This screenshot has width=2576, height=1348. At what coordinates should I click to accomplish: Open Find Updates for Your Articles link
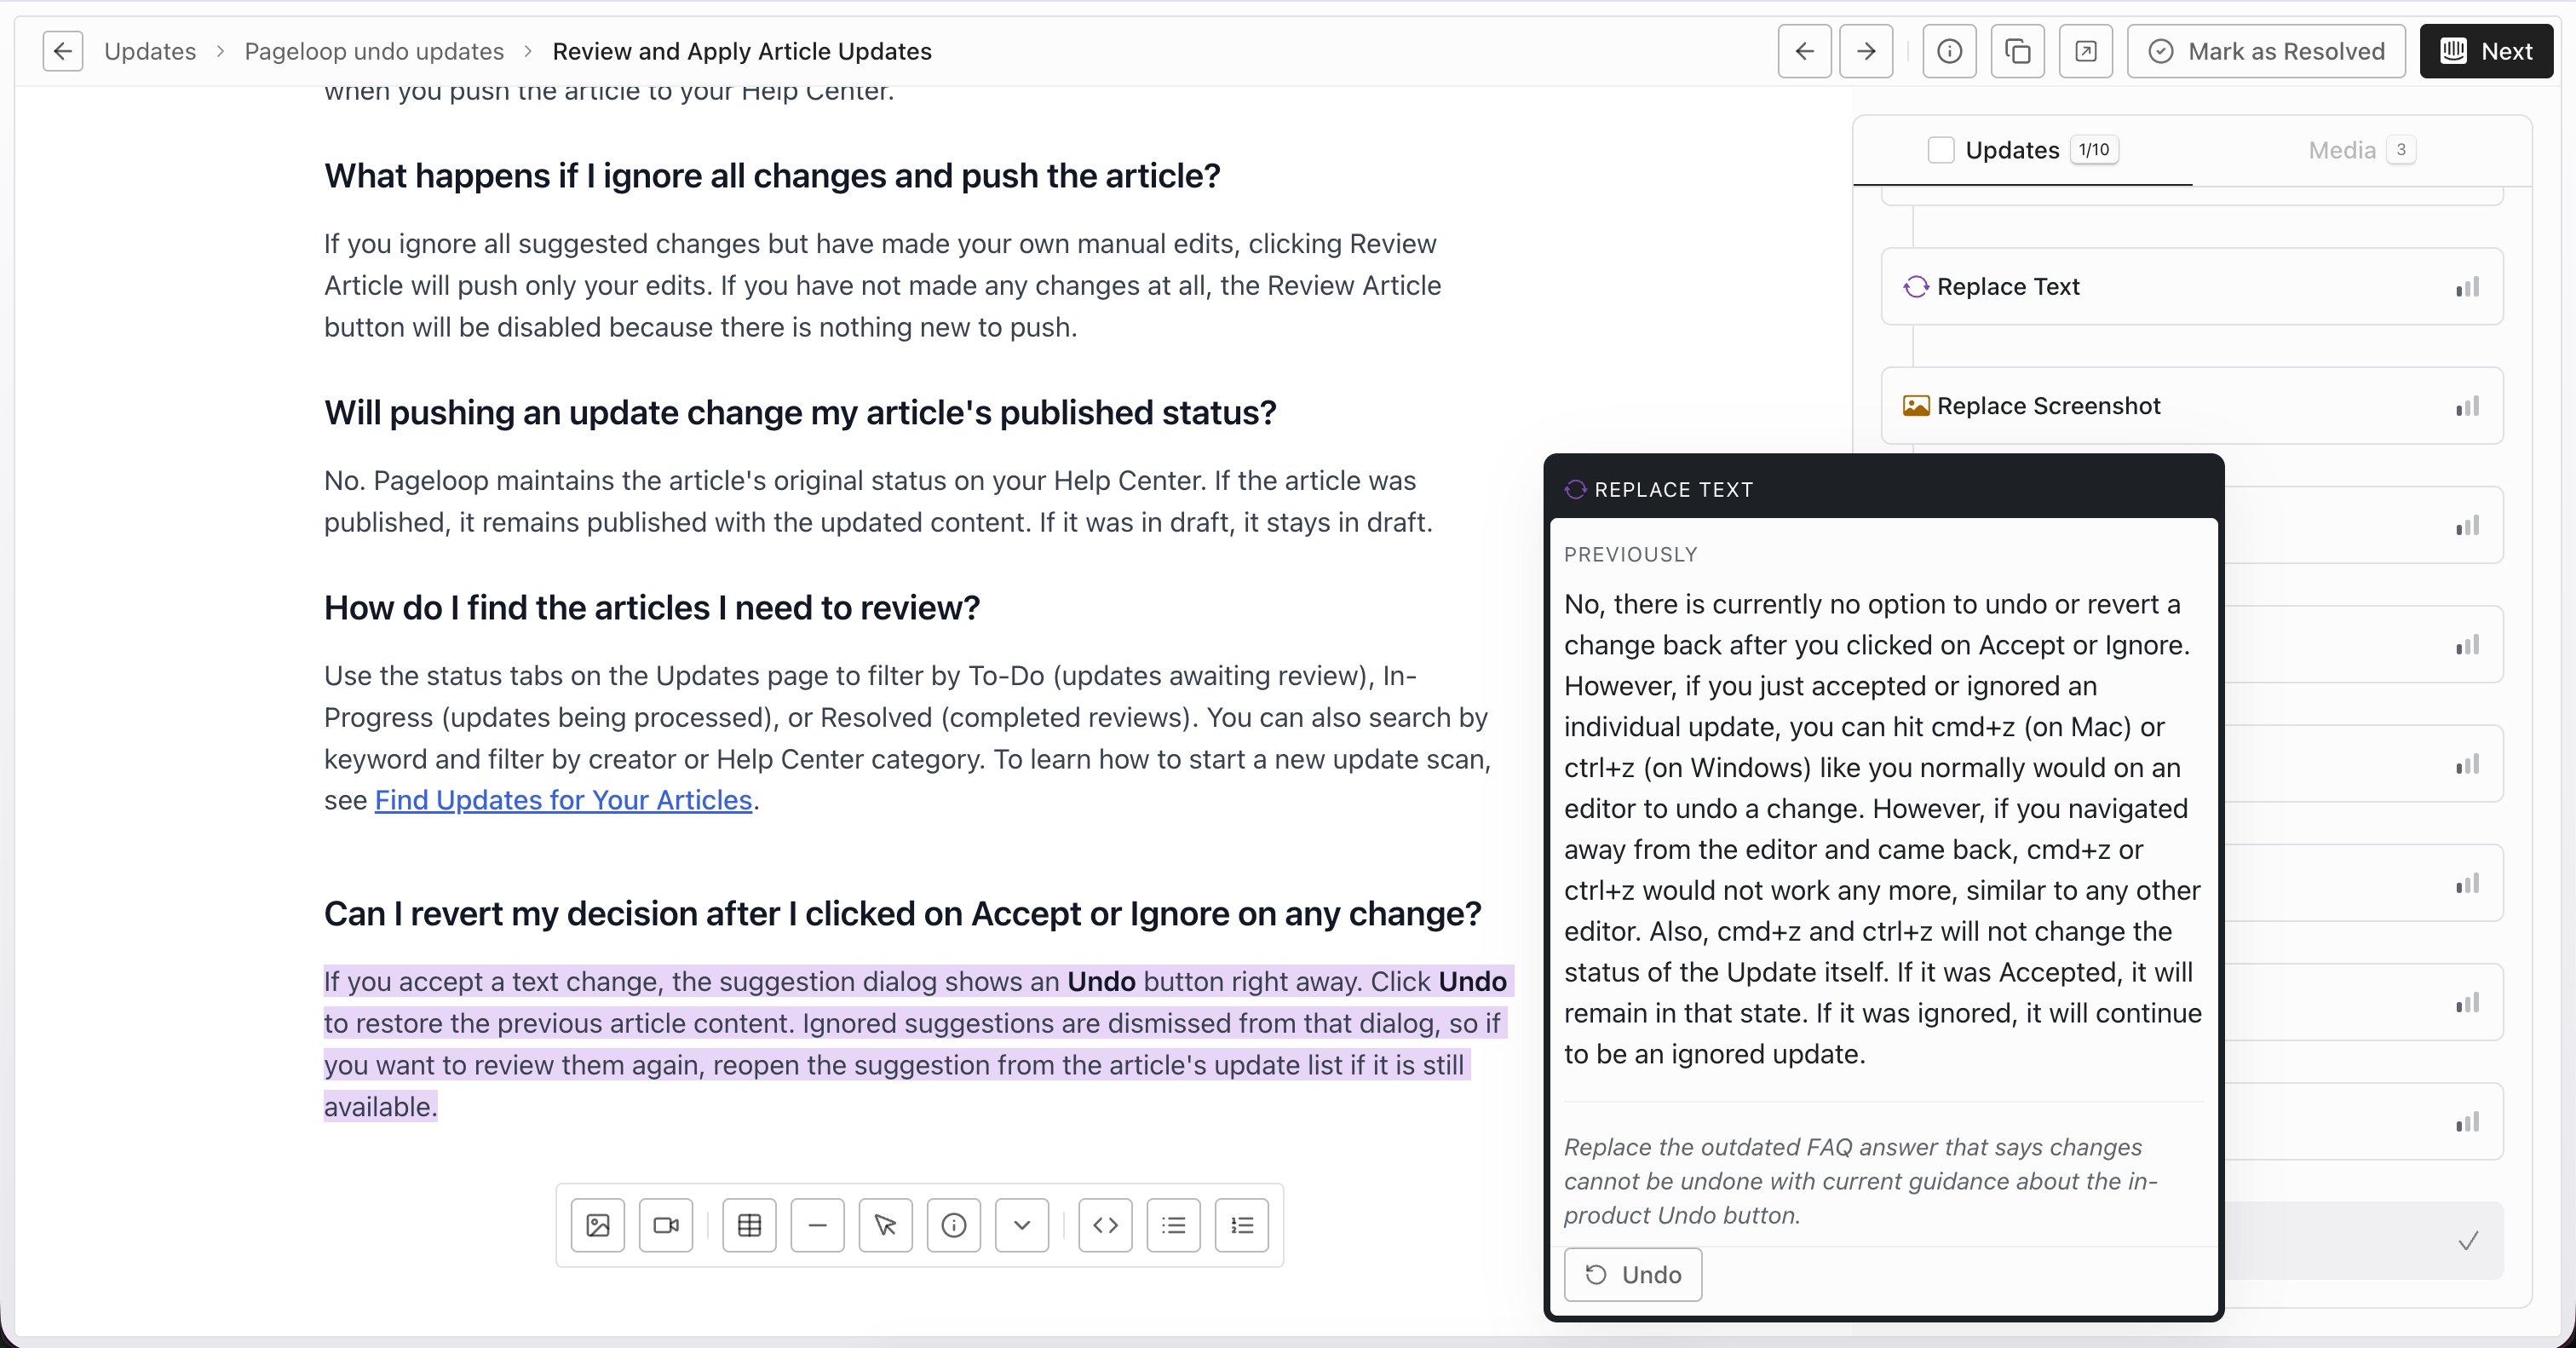point(563,800)
